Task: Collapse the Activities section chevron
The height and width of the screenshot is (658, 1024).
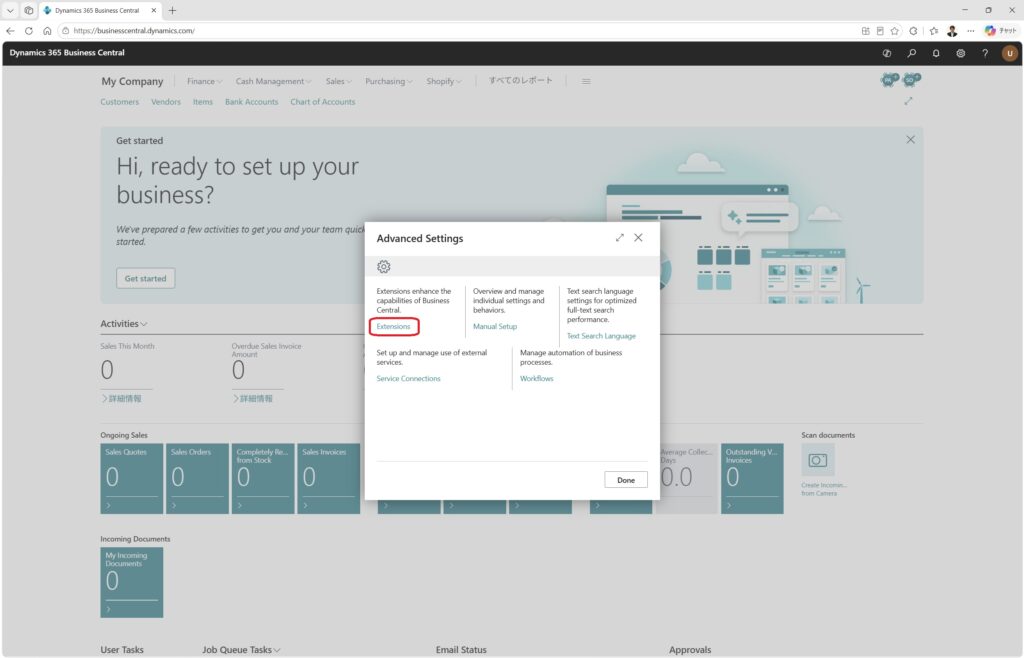Action: pyautogui.click(x=144, y=324)
